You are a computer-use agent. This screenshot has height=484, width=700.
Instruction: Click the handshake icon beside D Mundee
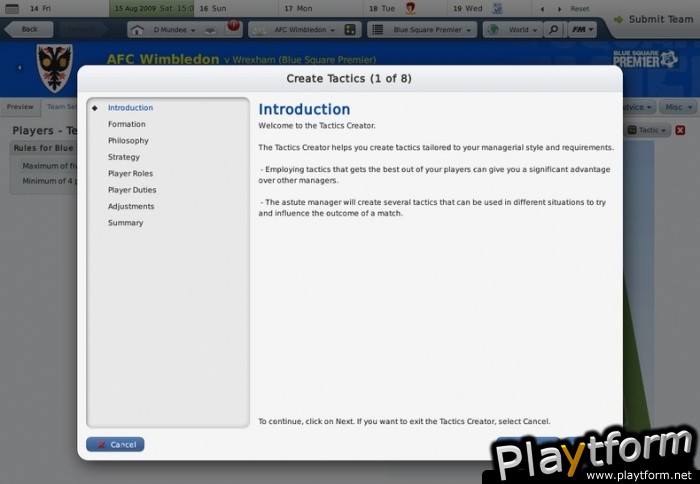tap(210, 30)
